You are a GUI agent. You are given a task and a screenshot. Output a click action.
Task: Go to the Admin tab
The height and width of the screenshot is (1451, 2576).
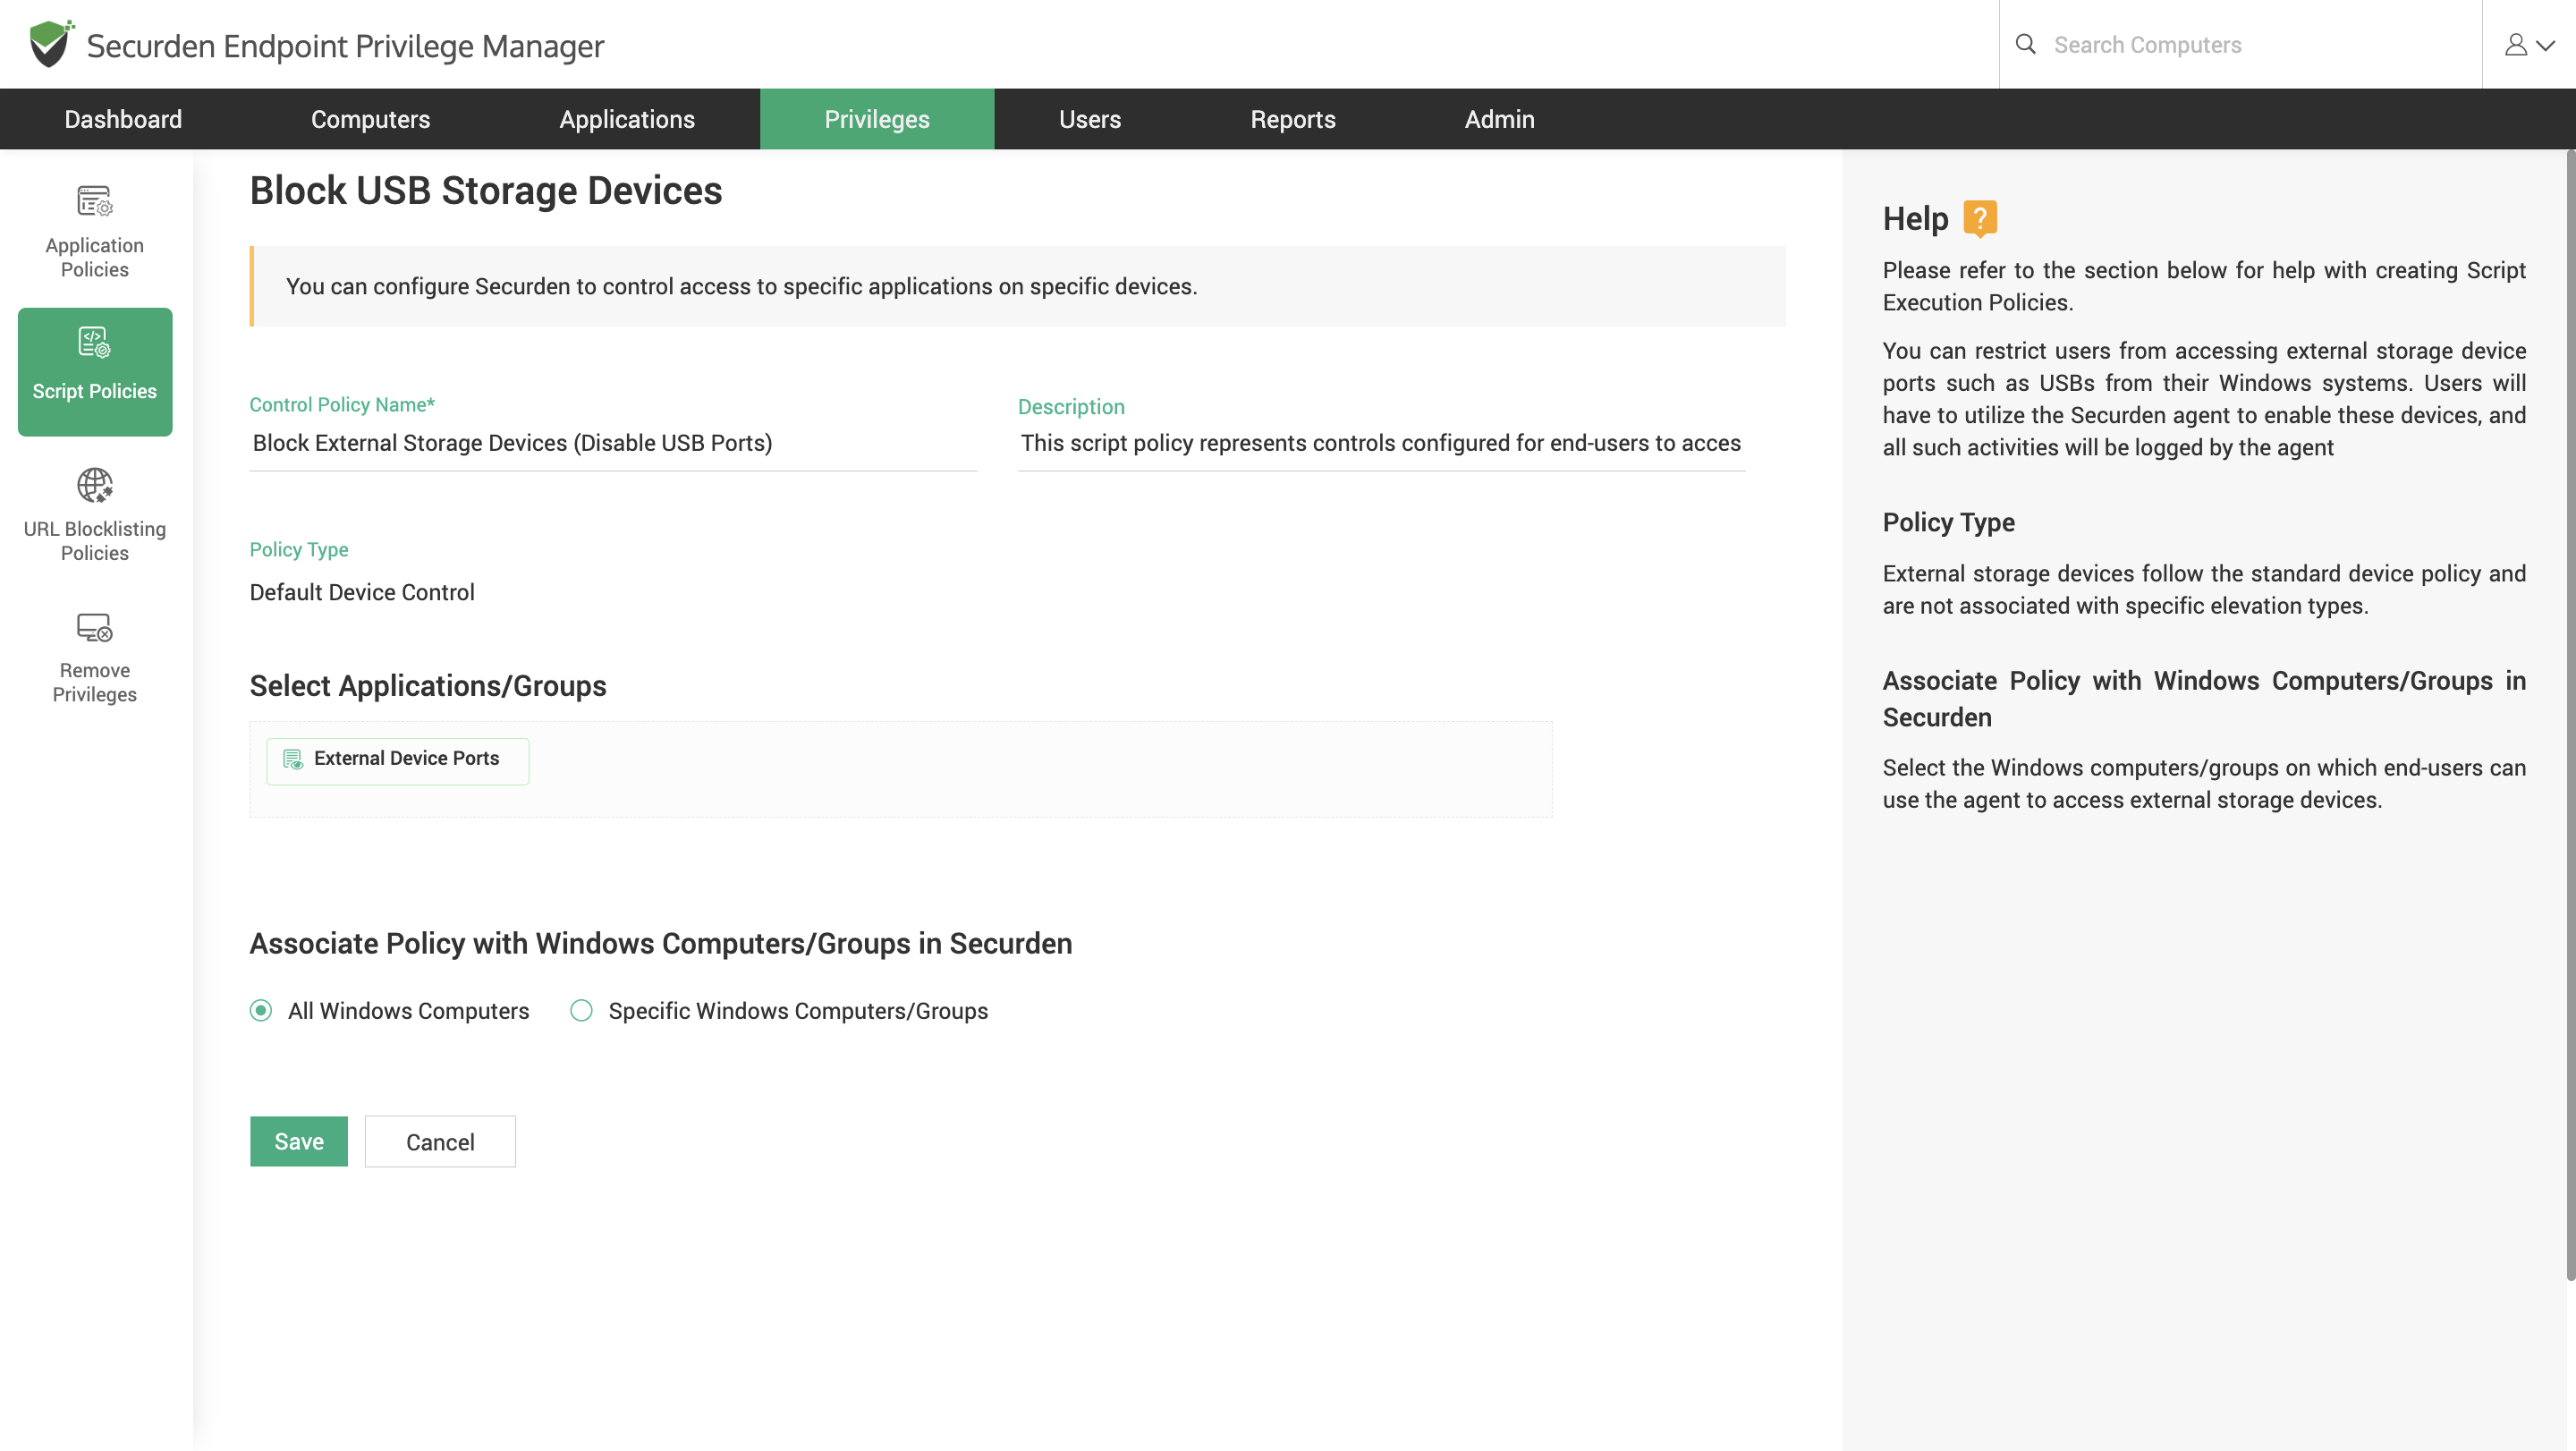(x=1499, y=119)
